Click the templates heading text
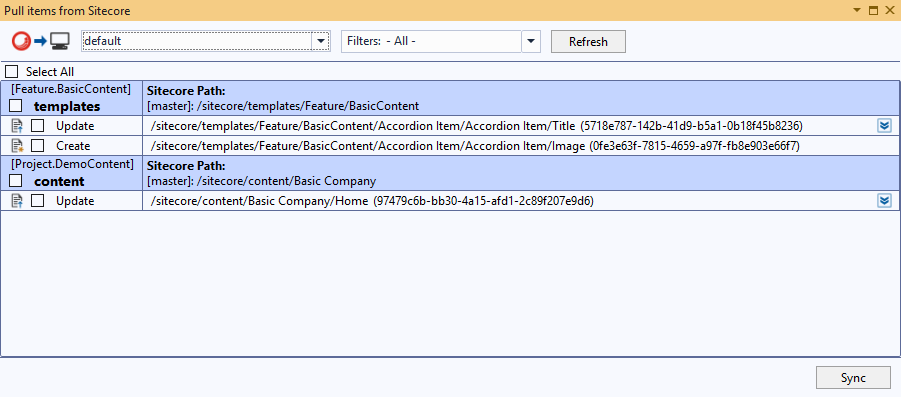901x397 pixels. (x=67, y=106)
